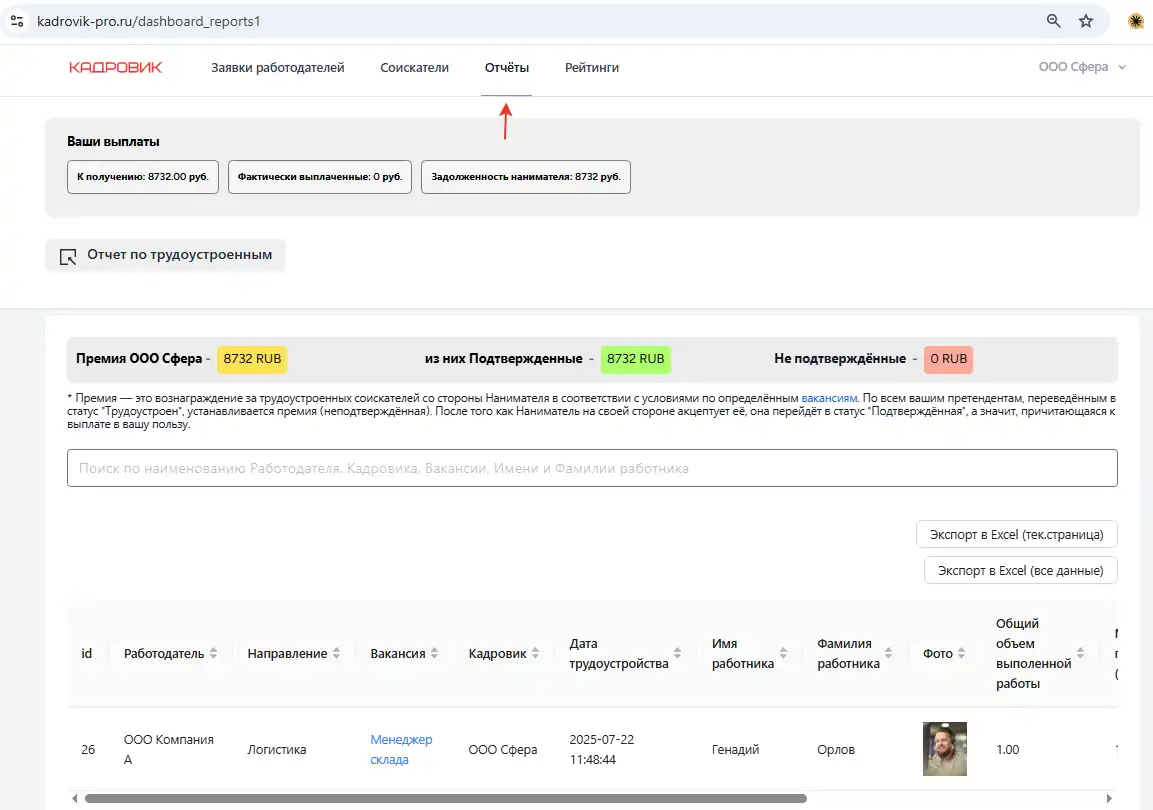Click the browser extension icon at far right
Image resolution: width=1153 pixels, height=810 pixels.
tap(1136, 21)
